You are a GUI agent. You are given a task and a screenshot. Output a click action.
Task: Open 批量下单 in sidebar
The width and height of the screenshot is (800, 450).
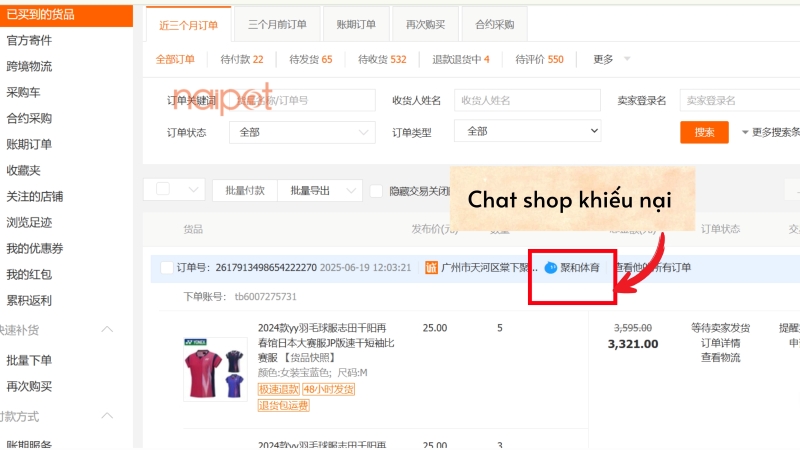coord(29,360)
